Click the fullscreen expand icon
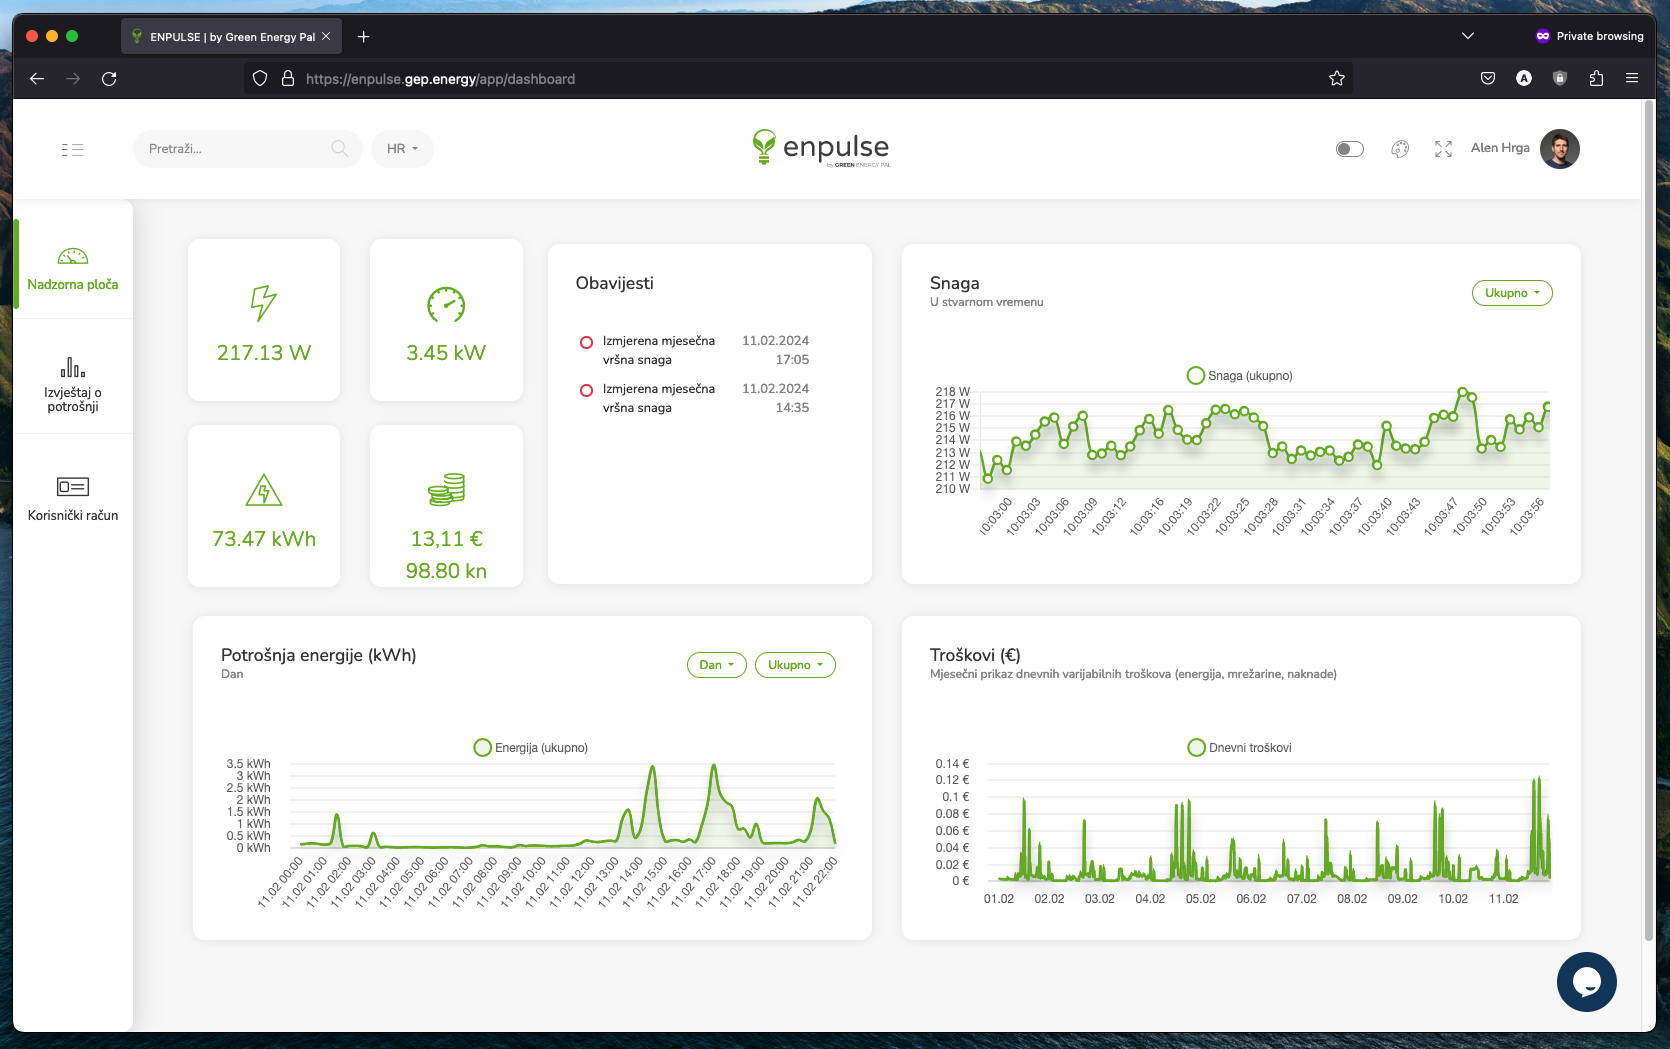 1443,148
